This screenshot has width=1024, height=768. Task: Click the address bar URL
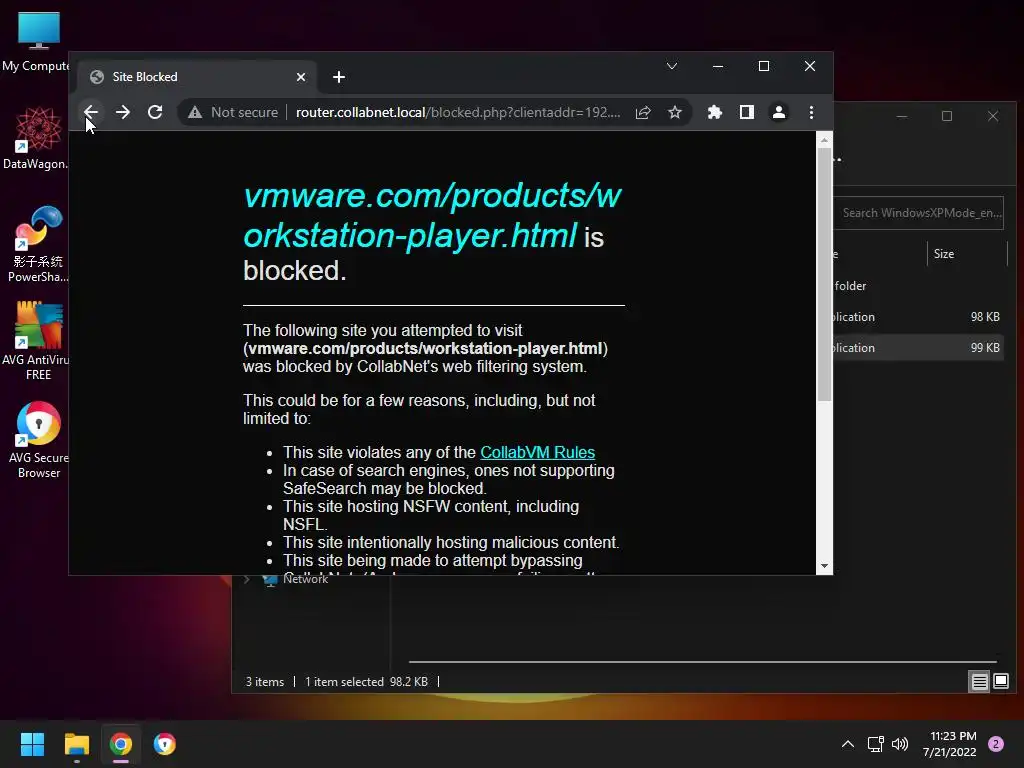[x=458, y=112]
